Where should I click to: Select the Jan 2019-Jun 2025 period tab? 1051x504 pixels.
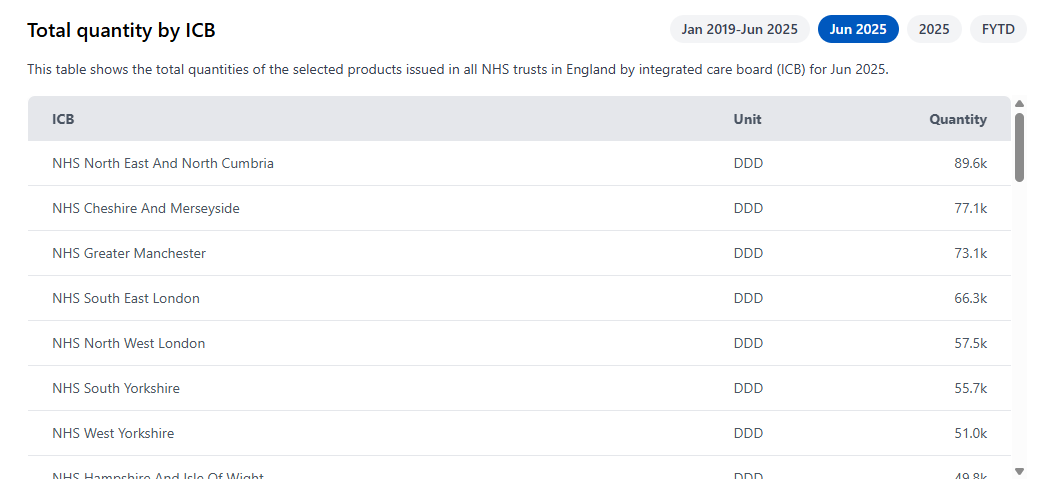[x=739, y=29]
